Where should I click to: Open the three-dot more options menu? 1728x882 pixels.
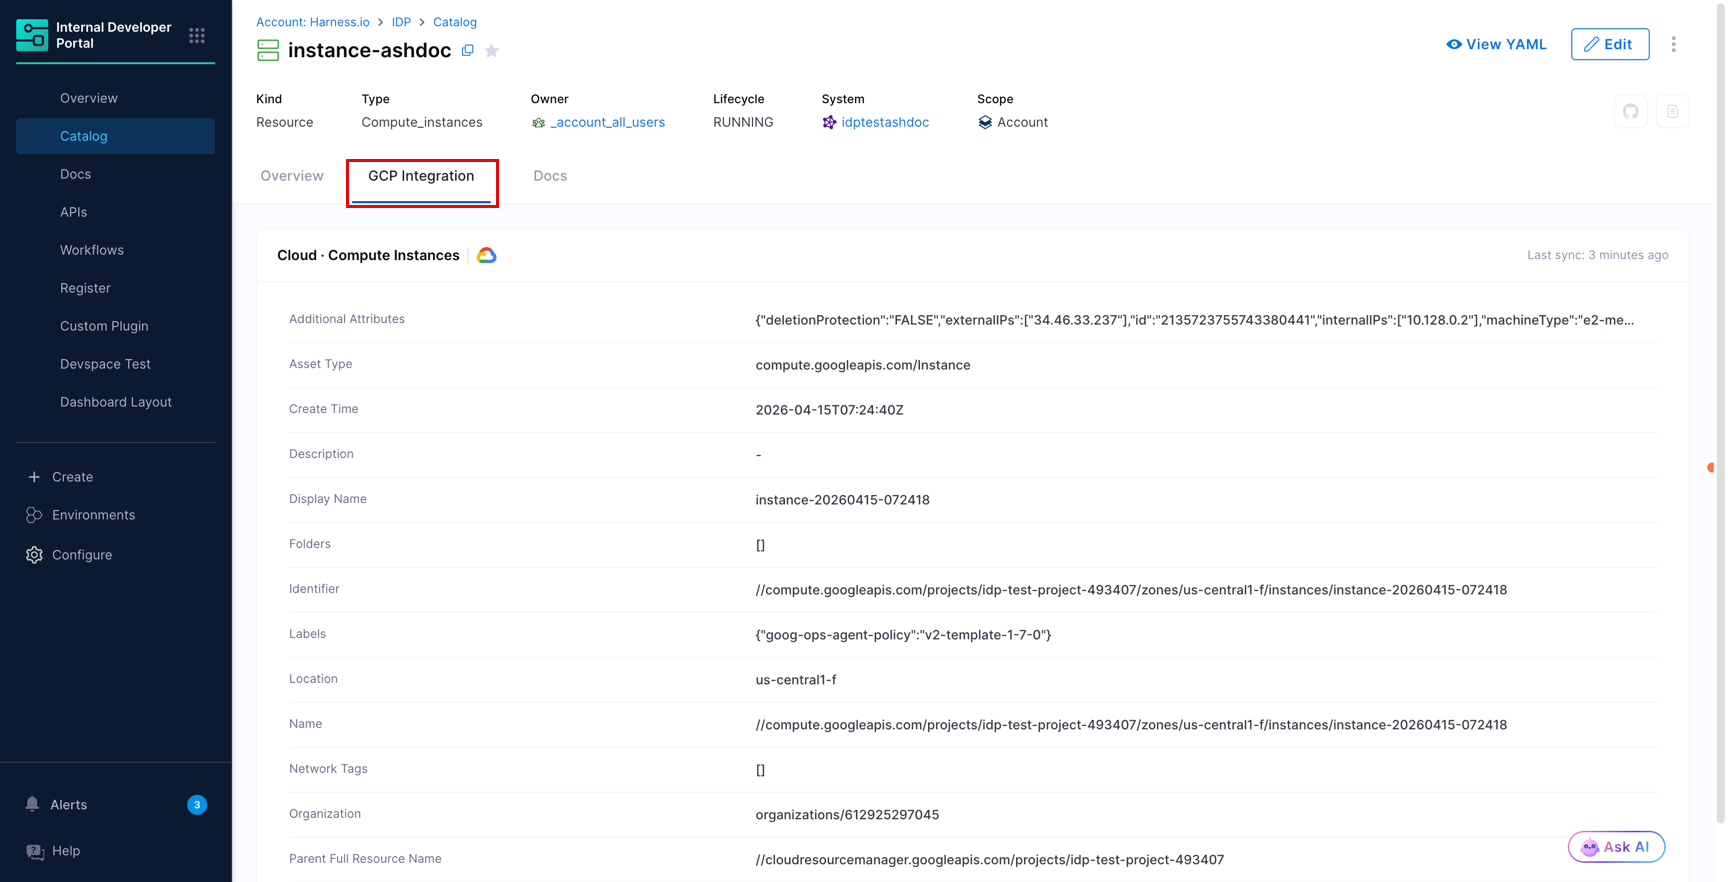(1673, 44)
